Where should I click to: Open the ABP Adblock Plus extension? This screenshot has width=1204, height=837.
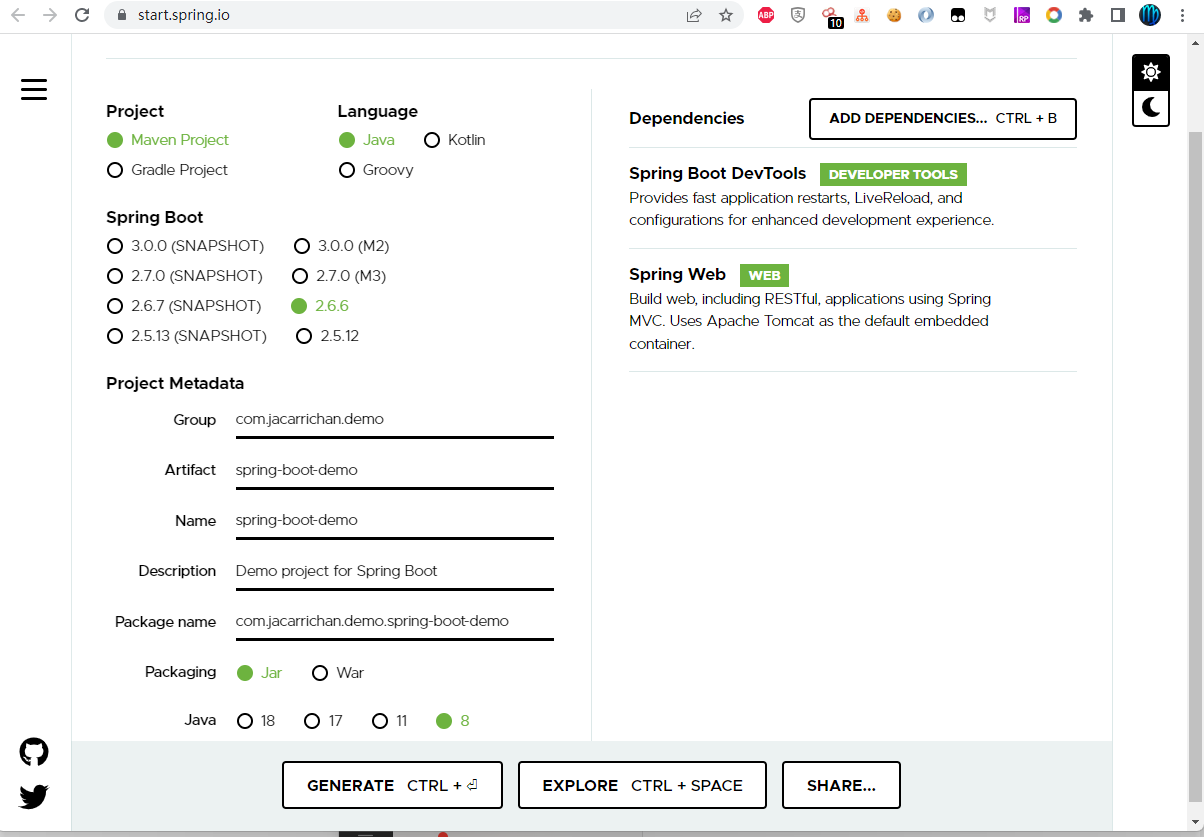(766, 15)
